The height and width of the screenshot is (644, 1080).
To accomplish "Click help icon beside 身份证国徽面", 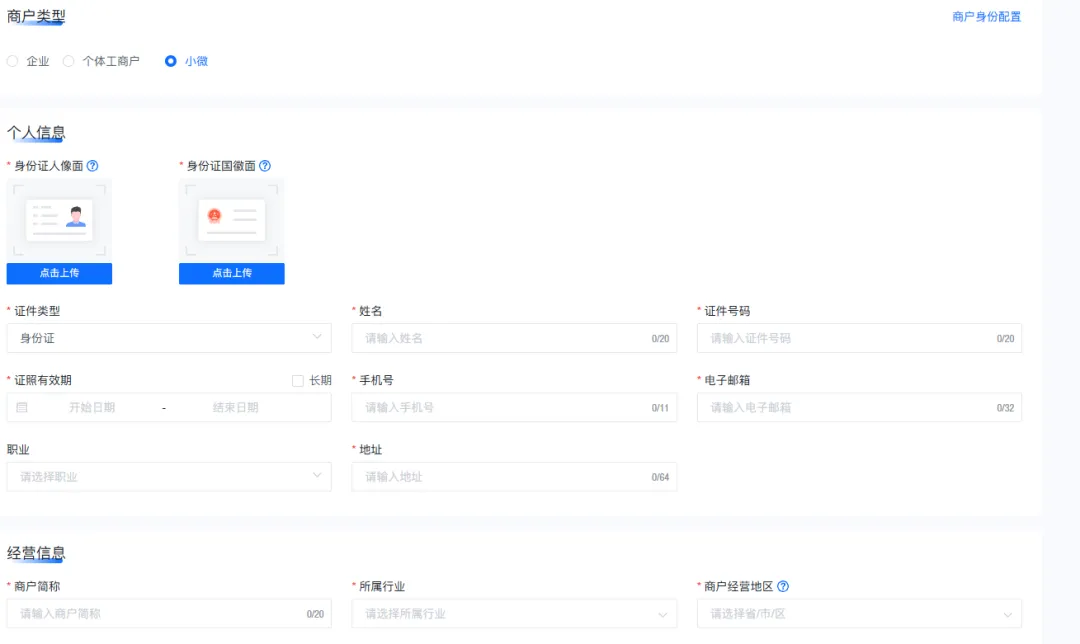I will pyautogui.click(x=264, y=166).
